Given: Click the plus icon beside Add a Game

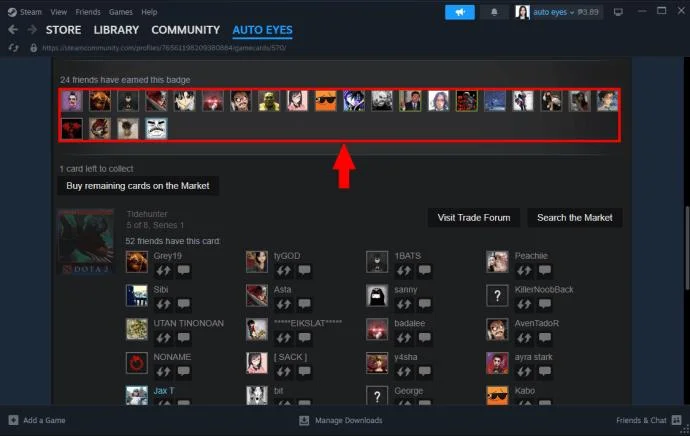Looking at the screenshot, I should click(14, 420).
